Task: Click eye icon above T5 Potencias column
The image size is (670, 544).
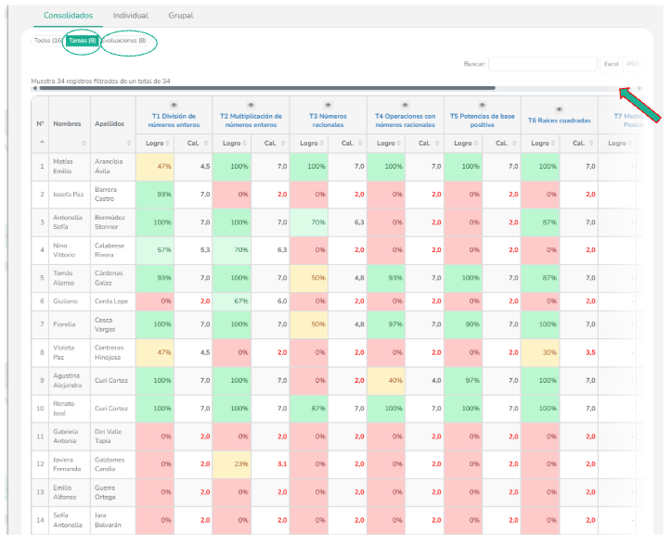Action: [x=482, y=104]
